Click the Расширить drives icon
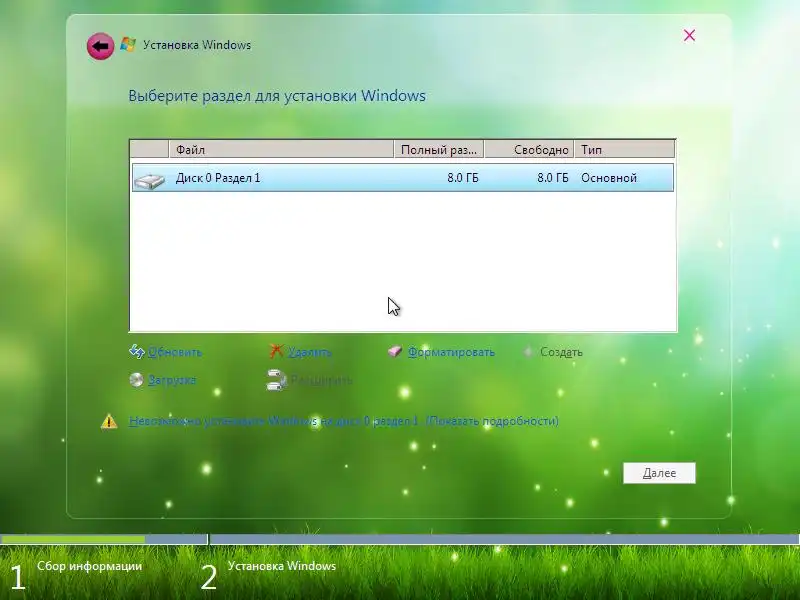800x600 pixels. (x=276, y=380)
